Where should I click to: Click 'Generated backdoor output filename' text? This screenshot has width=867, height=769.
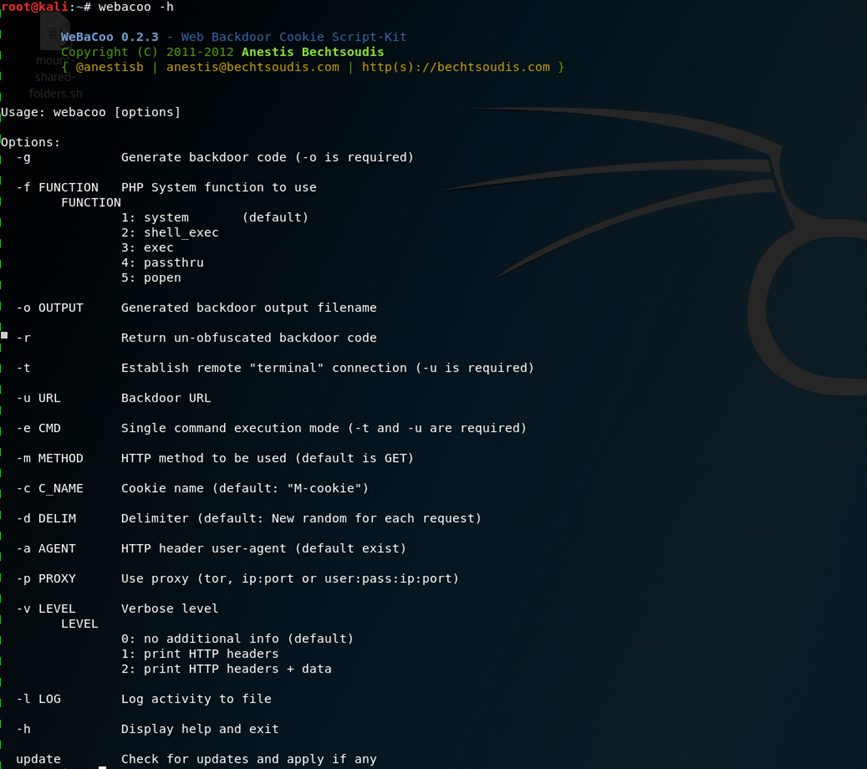249,308
